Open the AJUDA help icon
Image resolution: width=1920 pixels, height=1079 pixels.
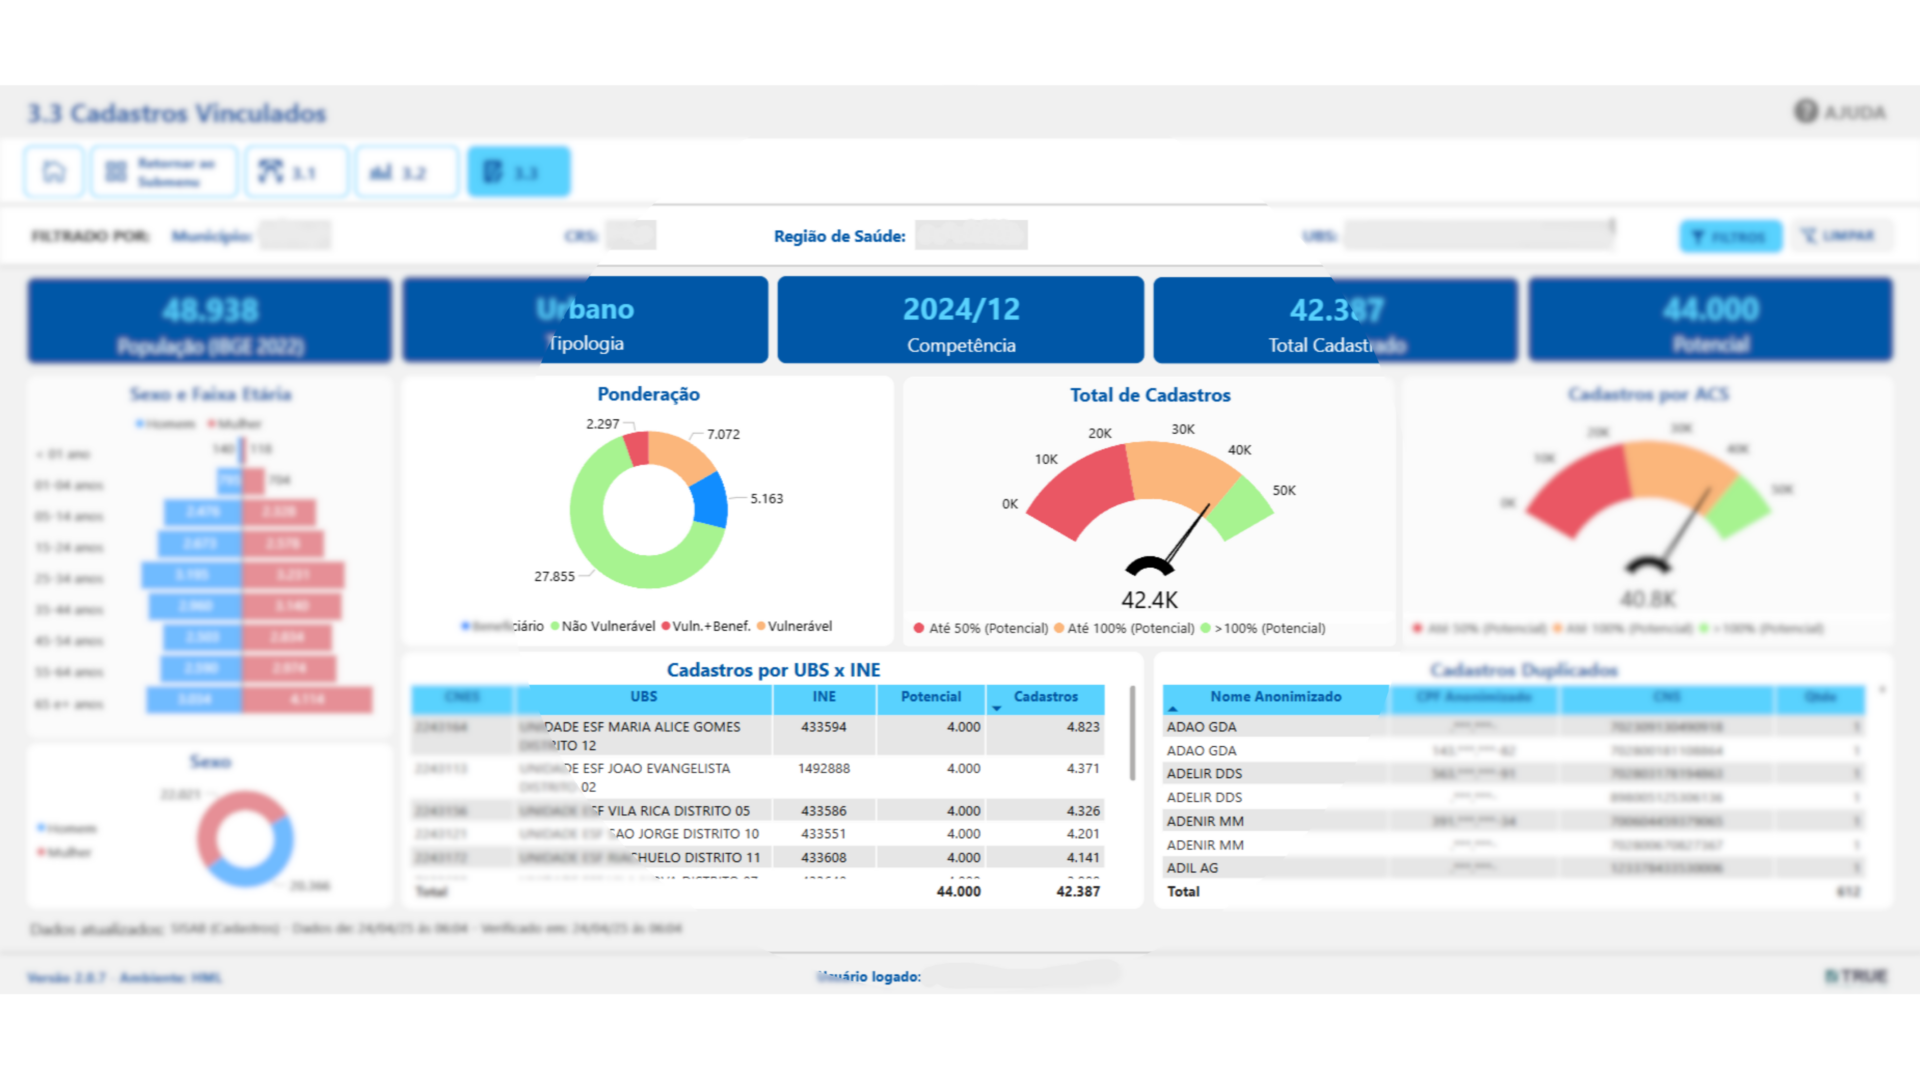click(x=1805, y=111)
